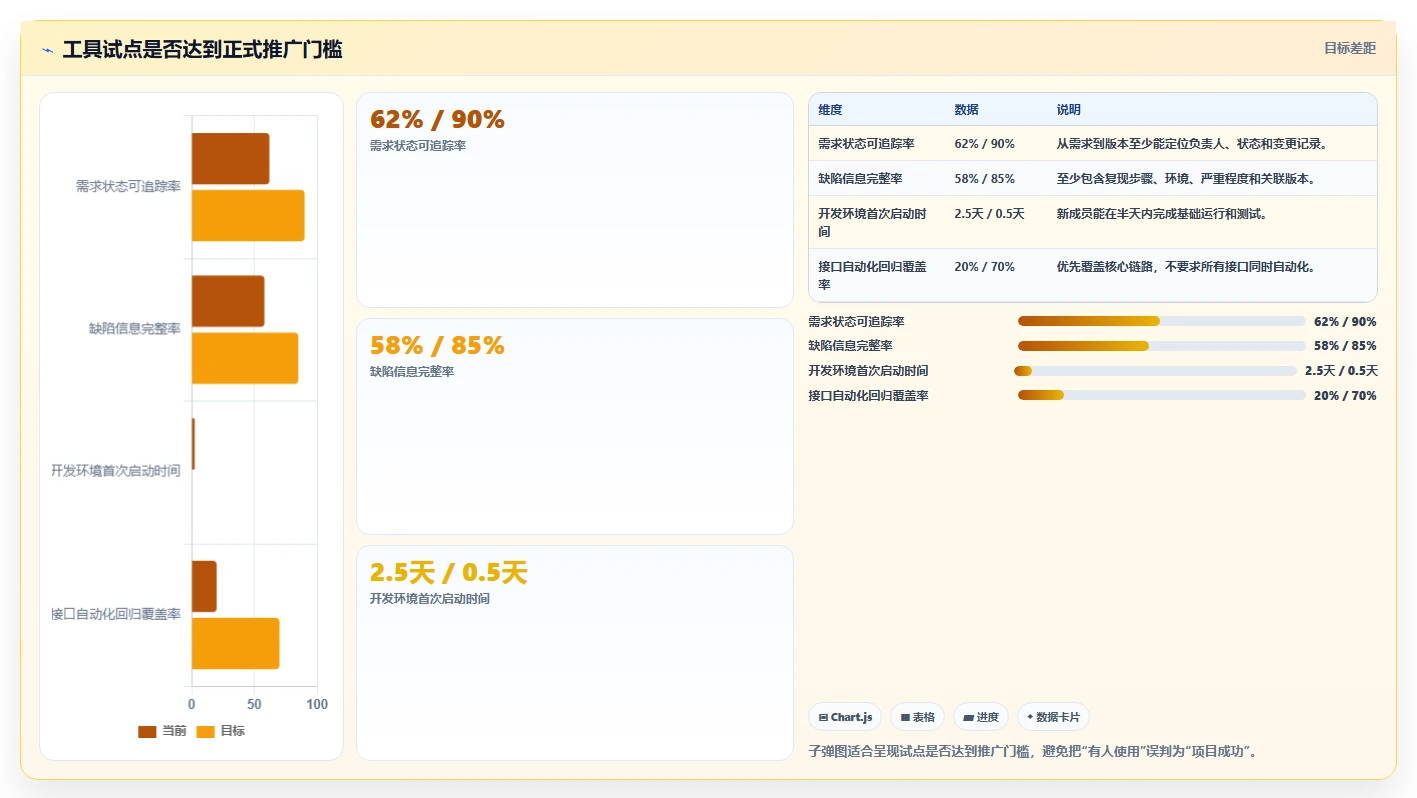Click the 开发环境首次启动时间 axis label in the chart
This screenshot has width=1417, height=798.
pos(116,471)
